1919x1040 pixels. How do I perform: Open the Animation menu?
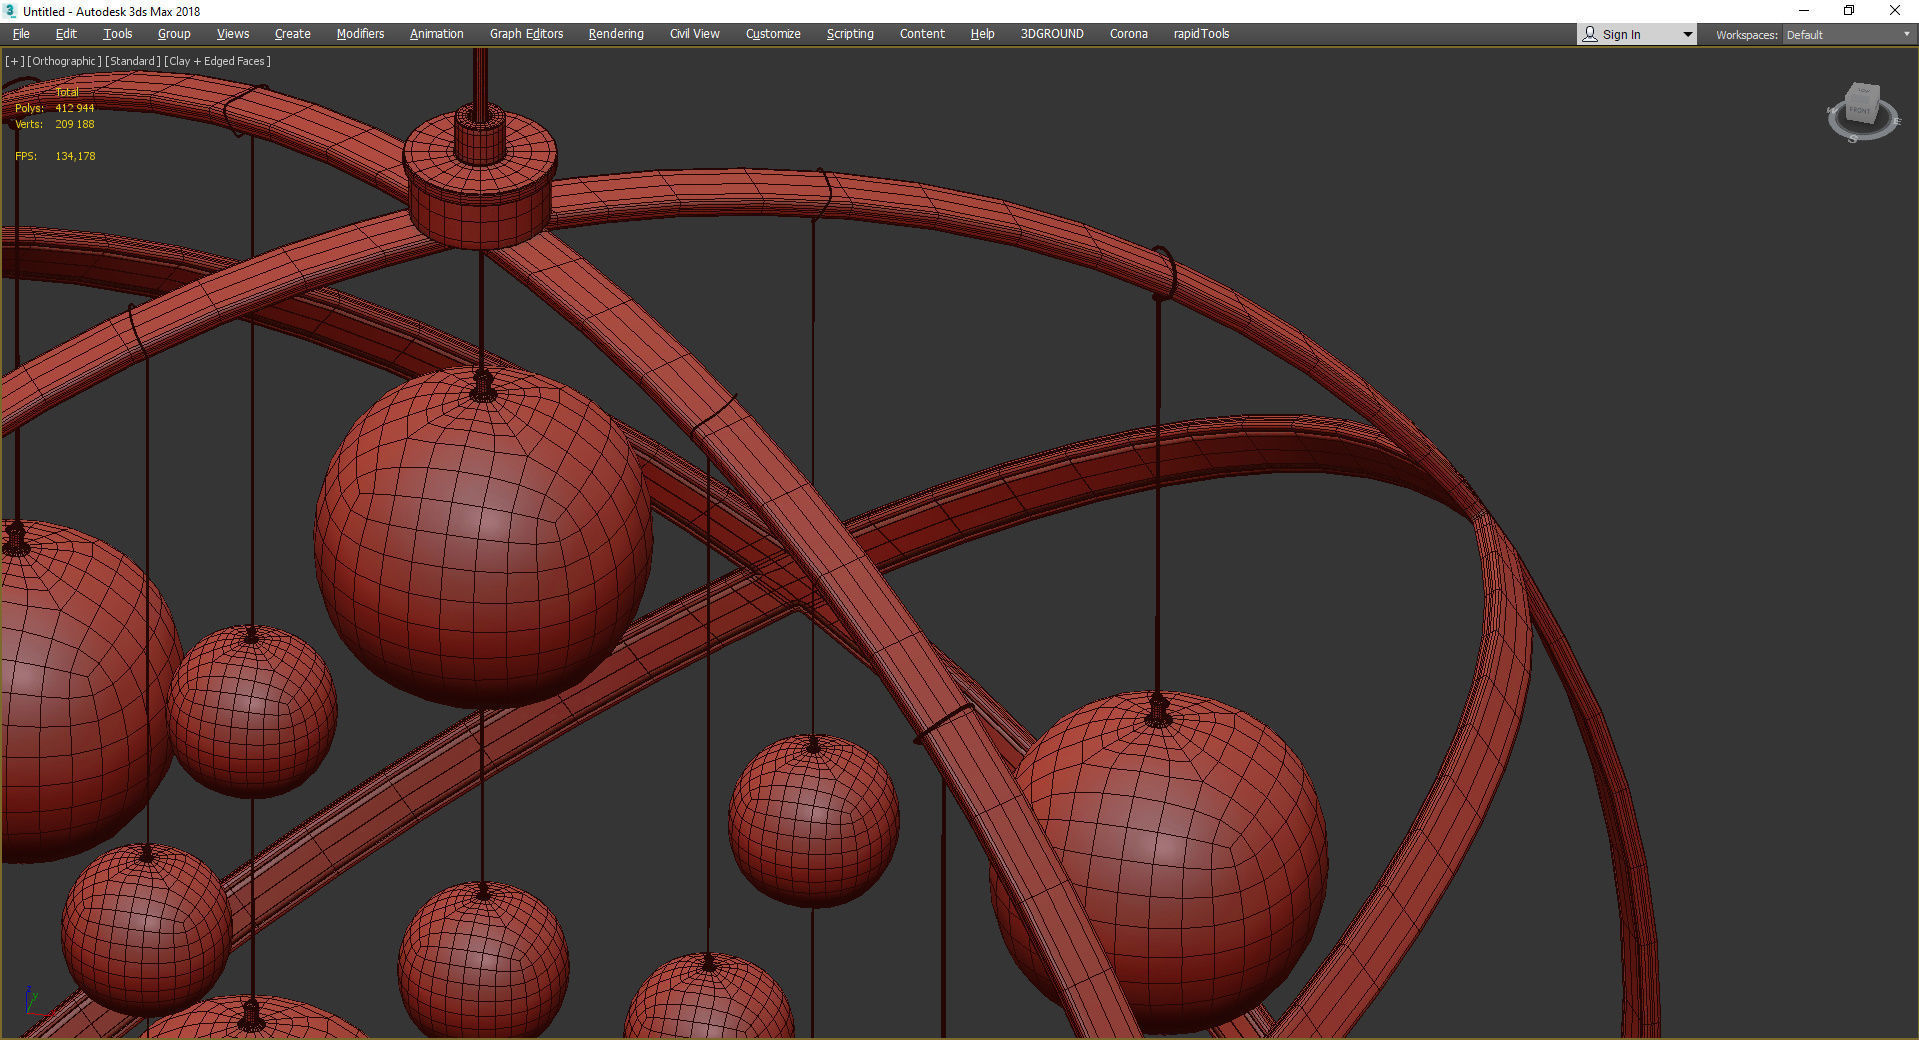[x=437, y=34]
